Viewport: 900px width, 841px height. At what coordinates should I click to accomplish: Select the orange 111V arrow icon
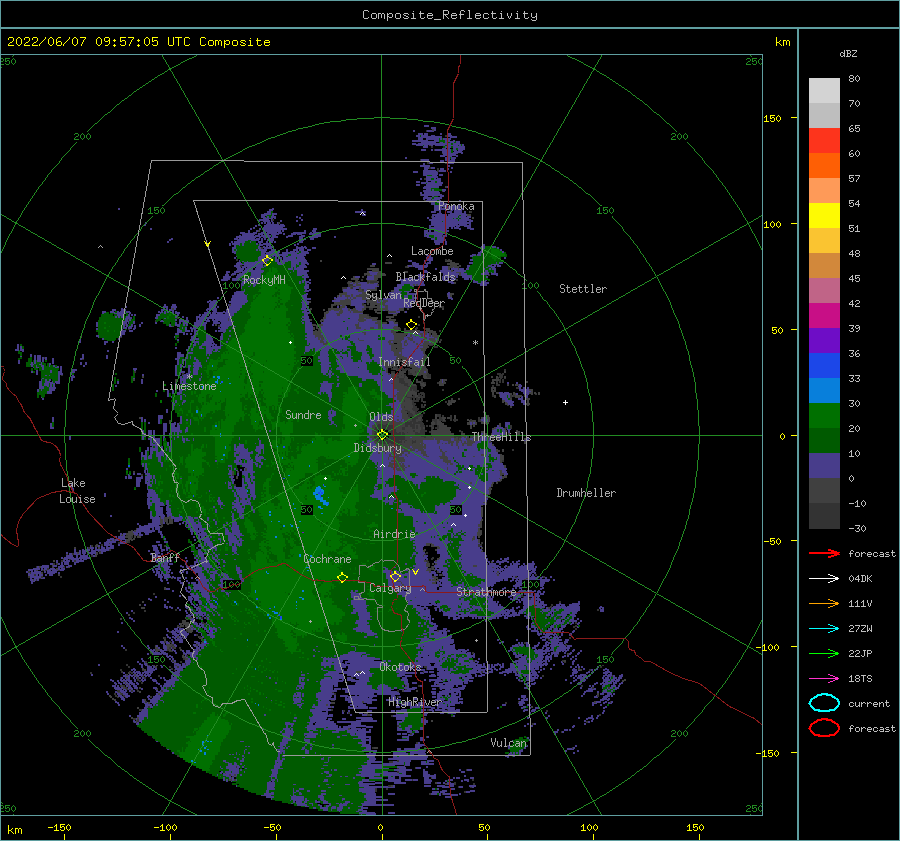pos(824,603)
